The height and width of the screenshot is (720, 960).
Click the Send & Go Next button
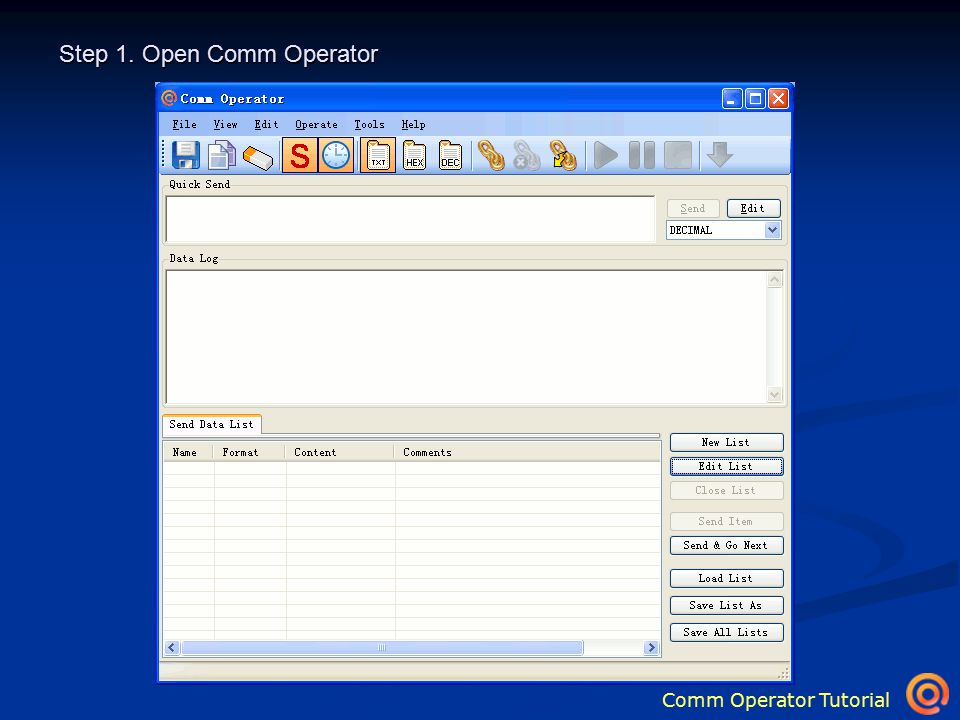[726, 545]
